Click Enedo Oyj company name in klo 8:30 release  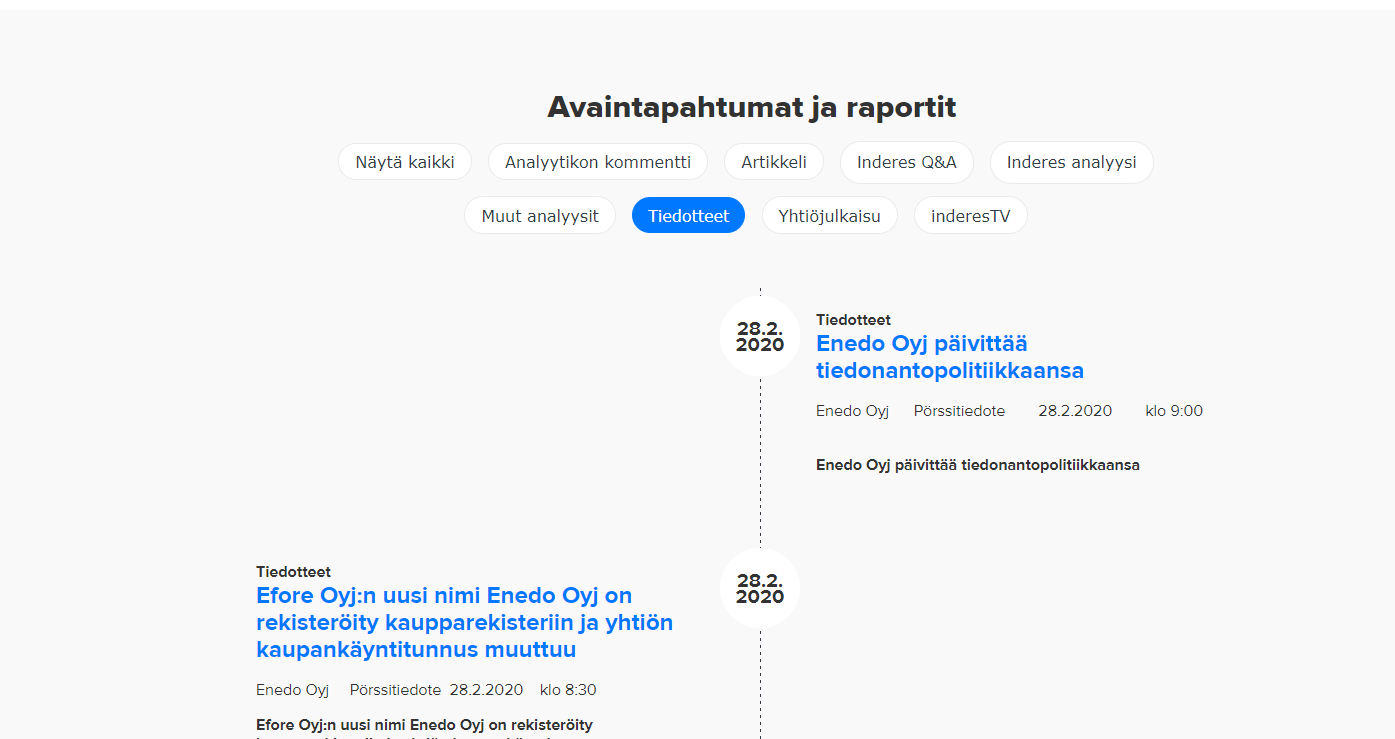point(292,690)
